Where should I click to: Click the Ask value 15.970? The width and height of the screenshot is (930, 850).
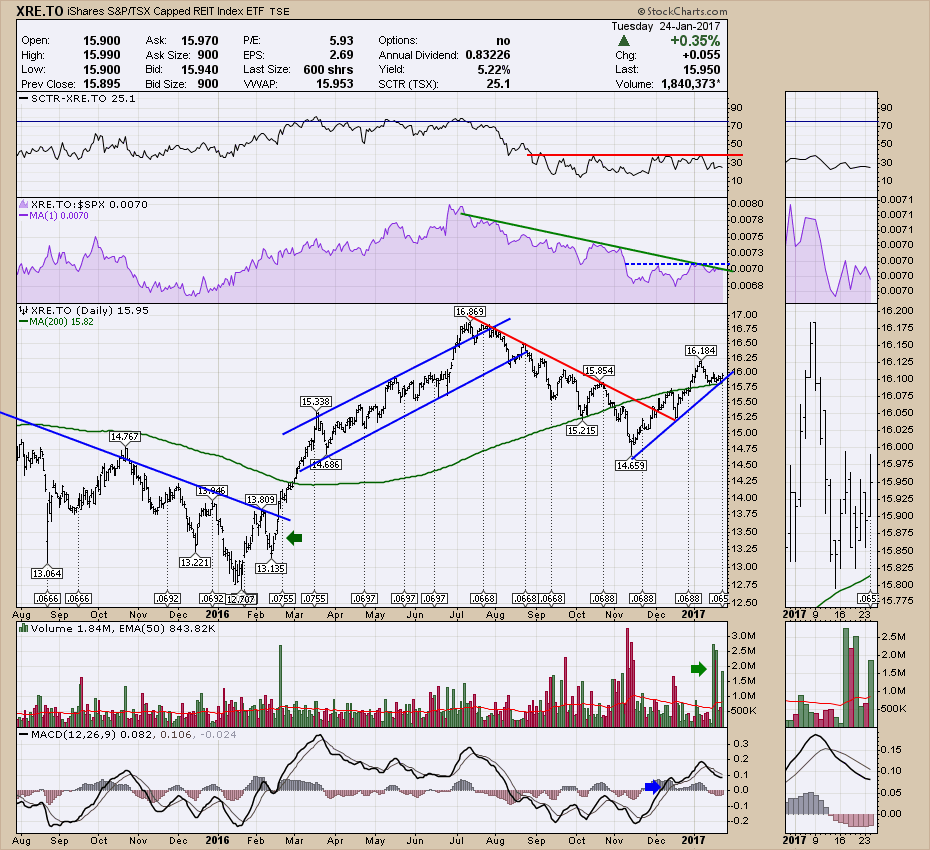(199, 41)
